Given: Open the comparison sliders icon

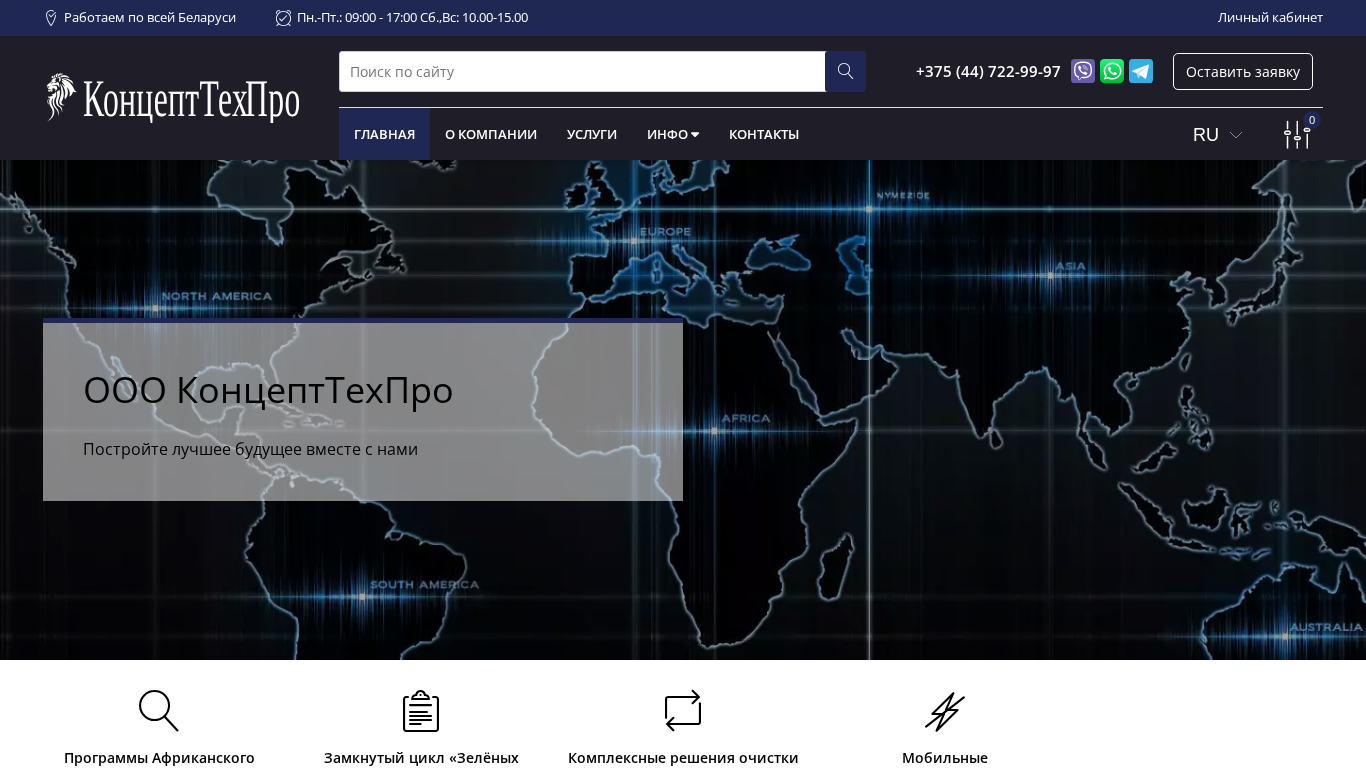Looking at the screenshot, I should 1297,135.
